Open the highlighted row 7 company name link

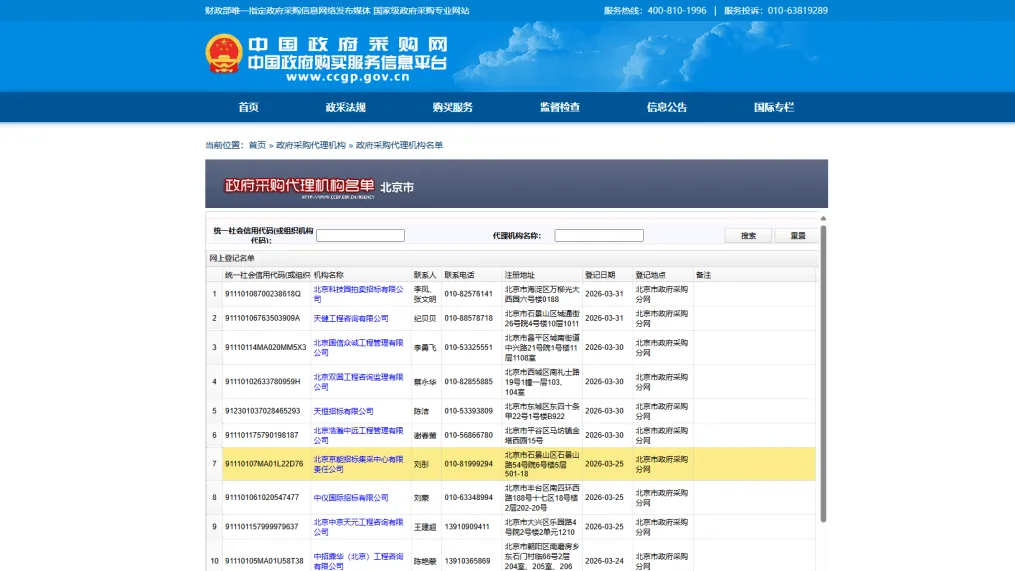click(359, 464)
